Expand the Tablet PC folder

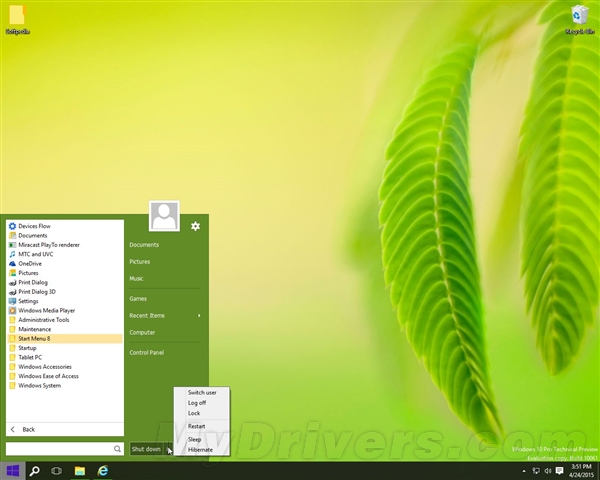coord(65,358)
